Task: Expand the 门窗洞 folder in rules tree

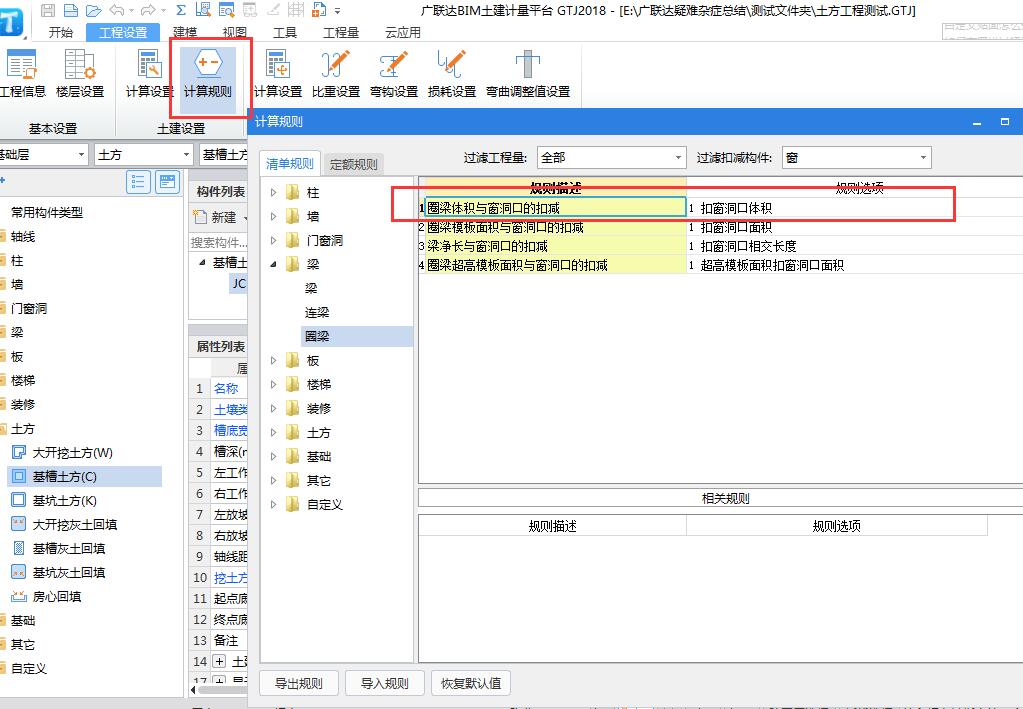Action: (273, 240)
